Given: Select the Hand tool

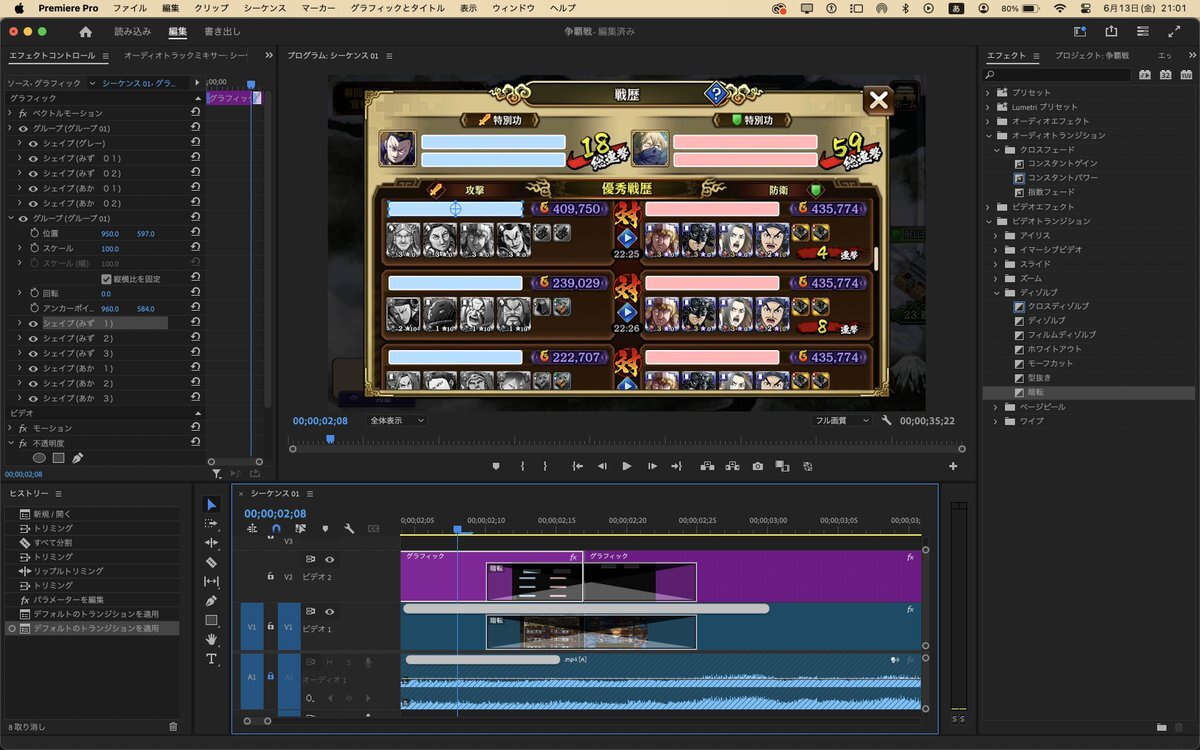Looking at the screenshot, I should (x=211, y=639).
